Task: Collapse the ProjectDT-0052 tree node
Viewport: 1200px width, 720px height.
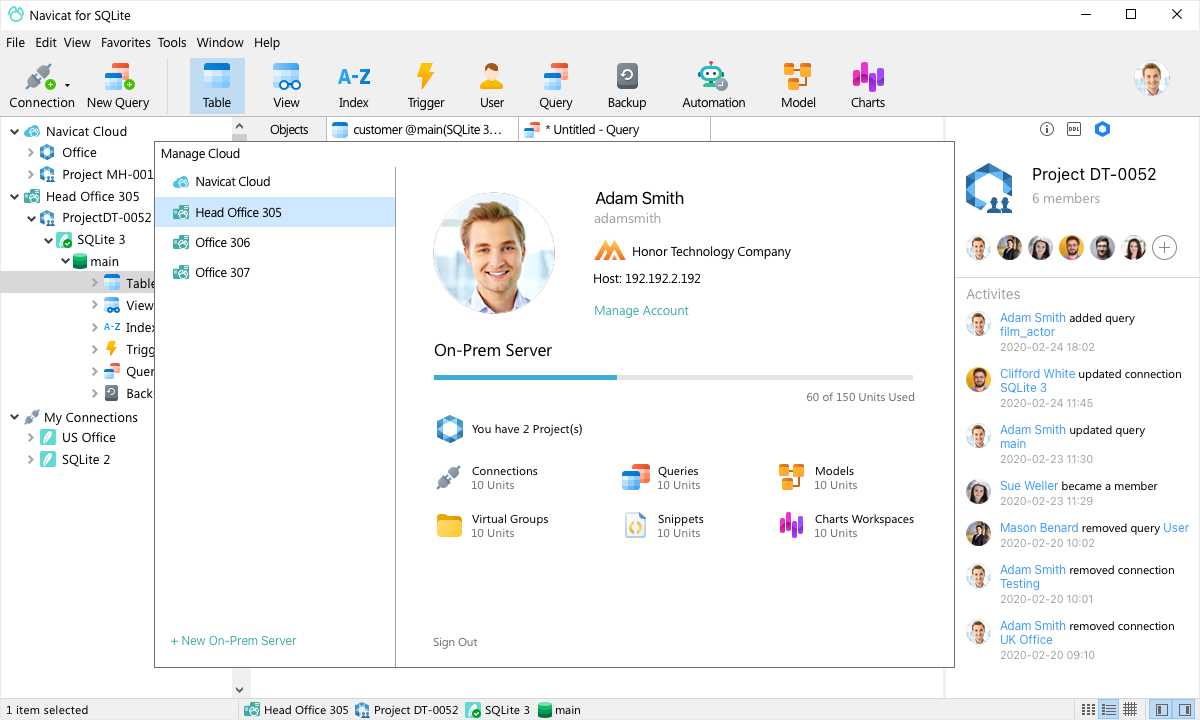Action: (x=30, y=217)
